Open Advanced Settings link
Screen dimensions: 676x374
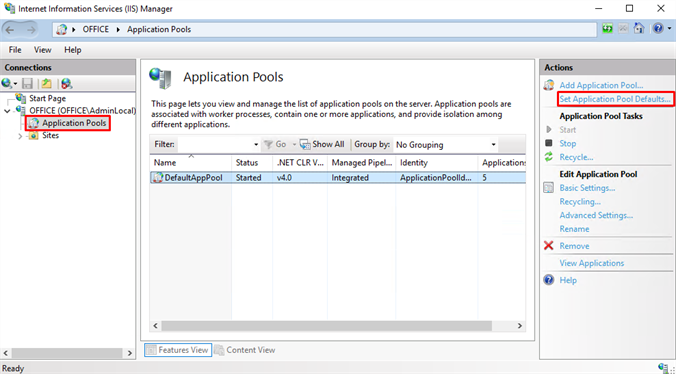[x=596, y=215]
